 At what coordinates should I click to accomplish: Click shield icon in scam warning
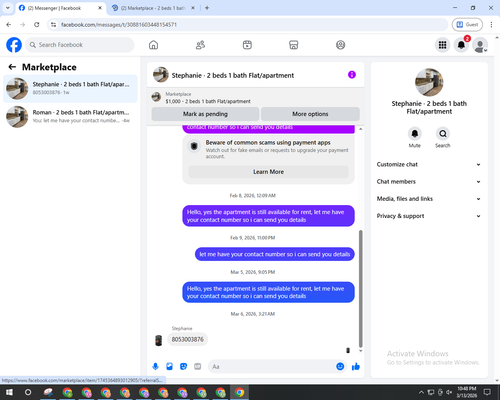(194, 146)
